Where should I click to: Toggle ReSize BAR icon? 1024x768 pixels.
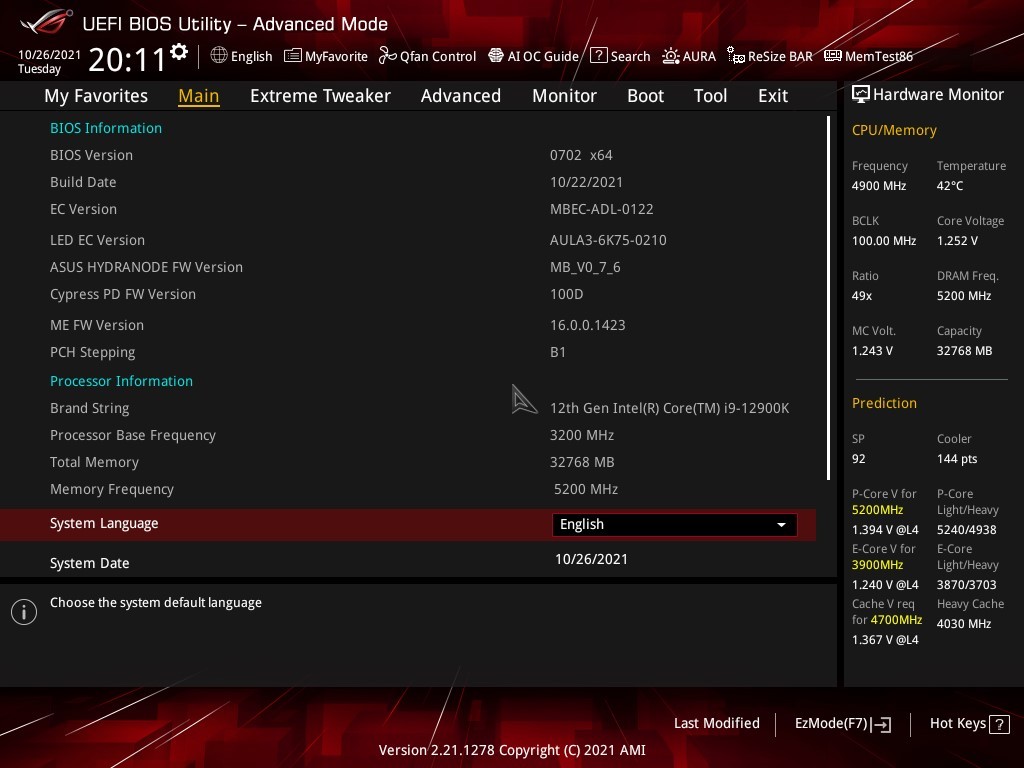coord(735,56)
